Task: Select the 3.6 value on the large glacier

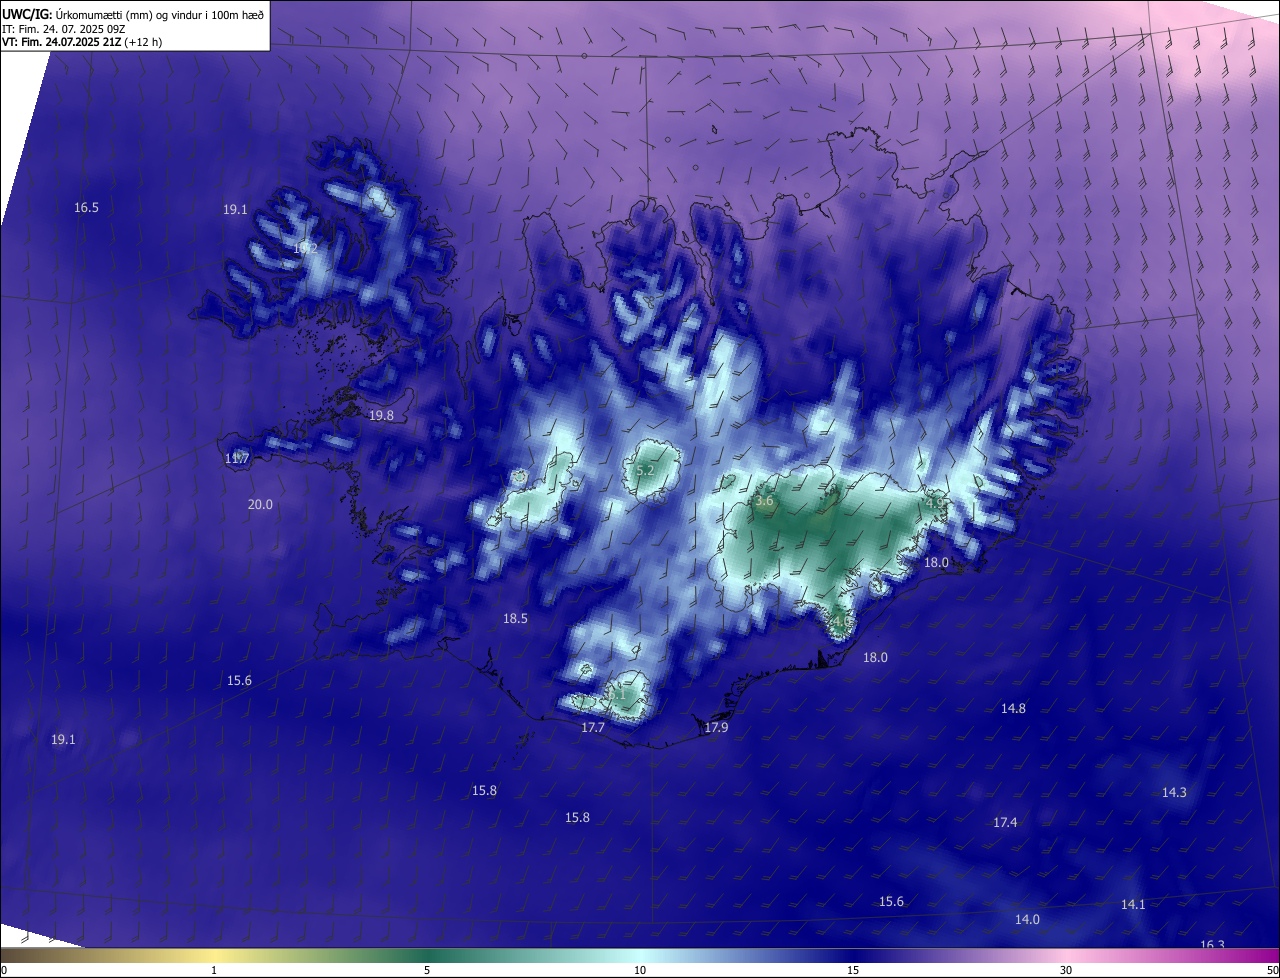Action: (764, 502)
